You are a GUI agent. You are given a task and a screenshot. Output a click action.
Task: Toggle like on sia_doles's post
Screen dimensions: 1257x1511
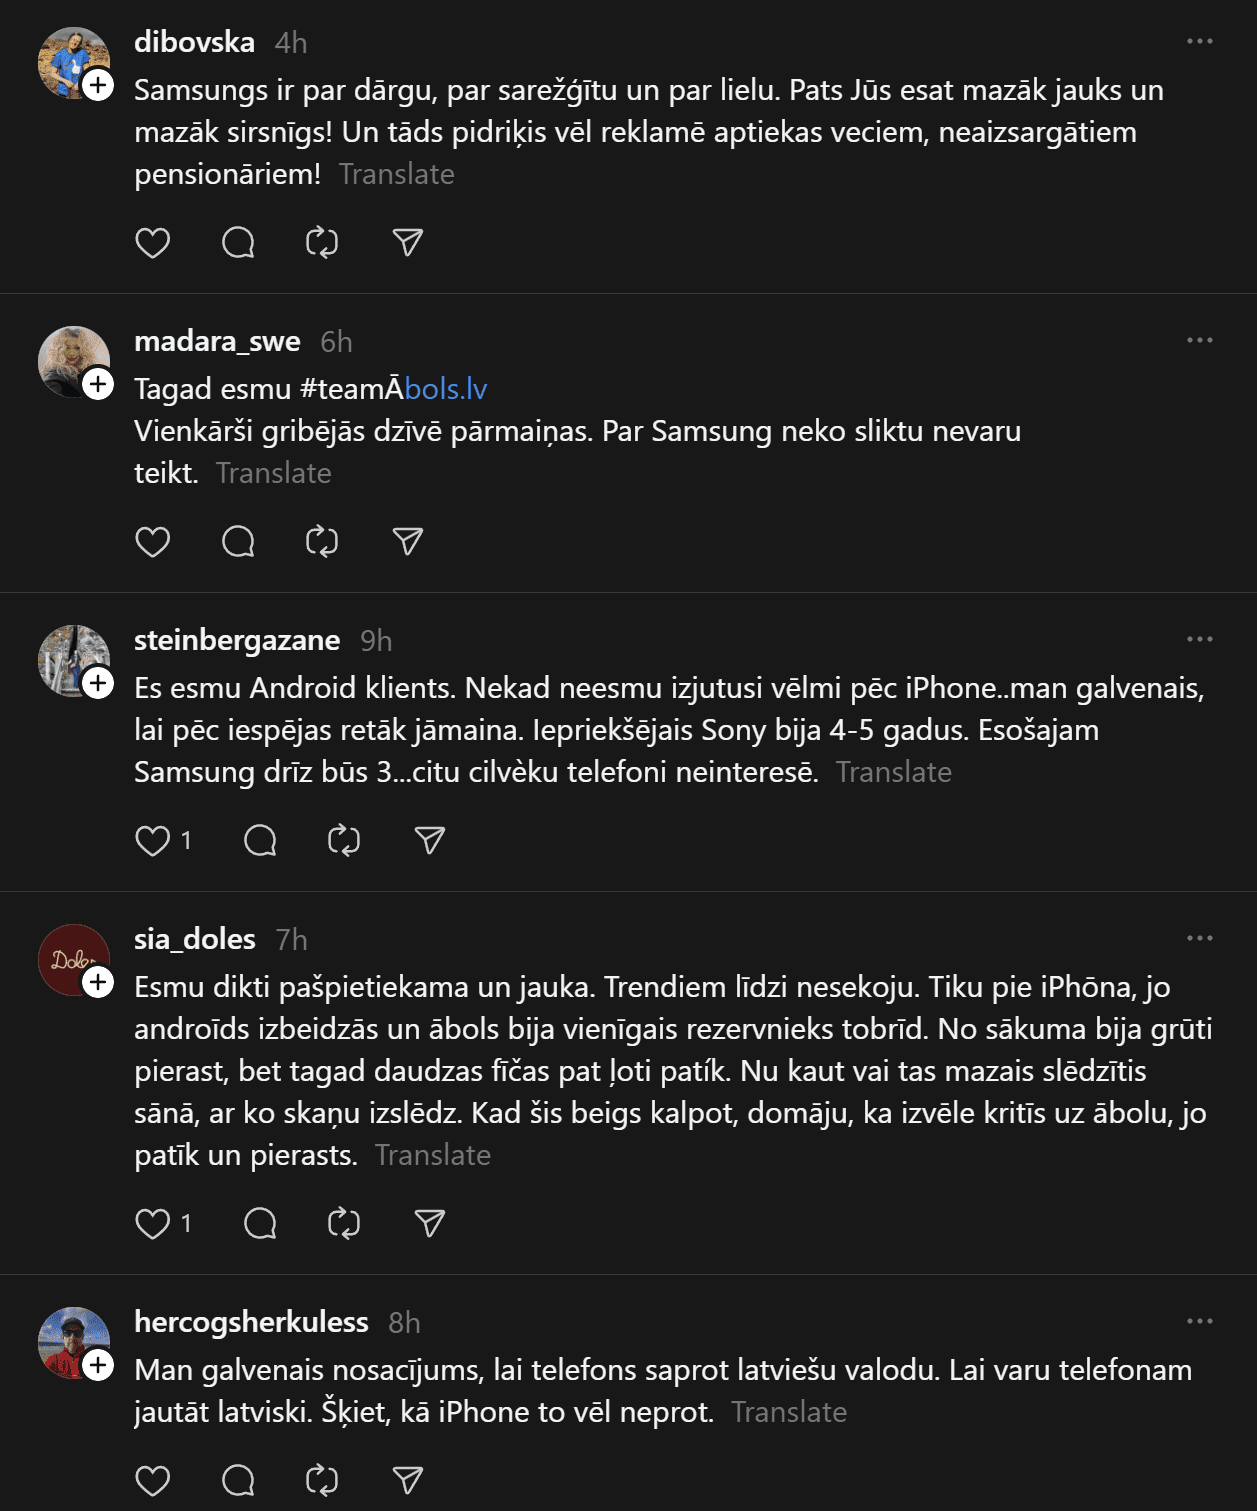click(152, 1224)
